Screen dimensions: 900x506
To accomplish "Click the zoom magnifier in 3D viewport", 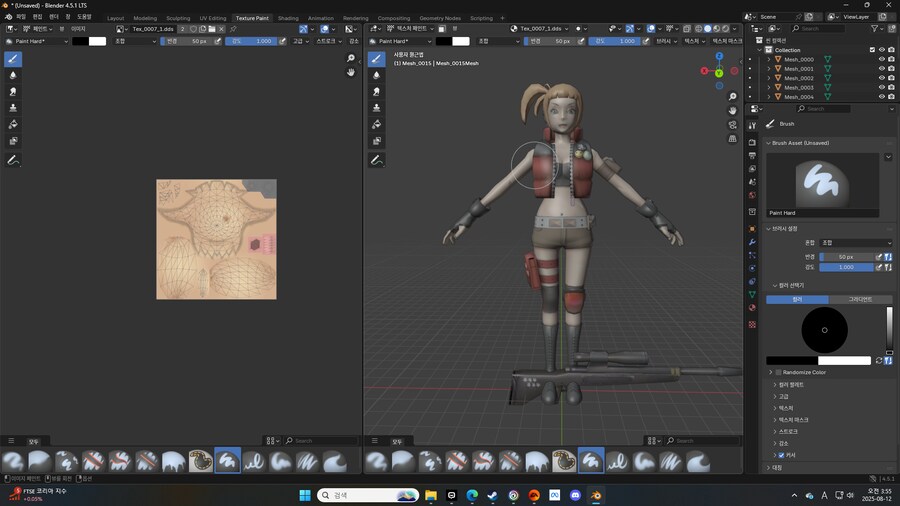I will pos(732,96).
